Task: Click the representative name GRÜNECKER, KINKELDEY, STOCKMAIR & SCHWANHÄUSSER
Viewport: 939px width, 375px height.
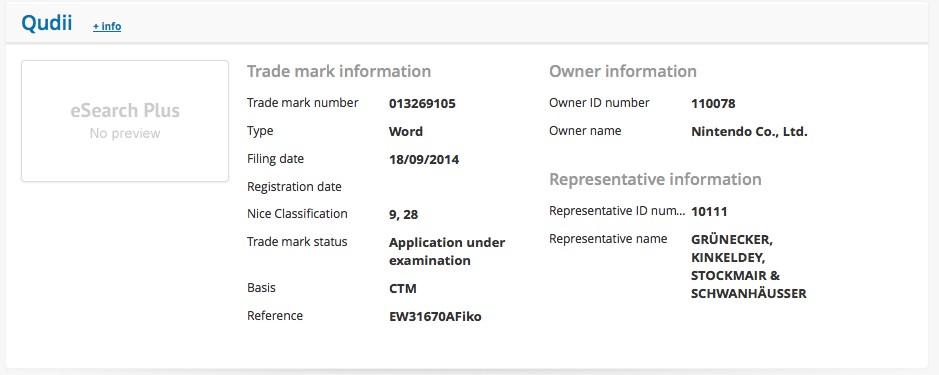Action: coord(749,267)
